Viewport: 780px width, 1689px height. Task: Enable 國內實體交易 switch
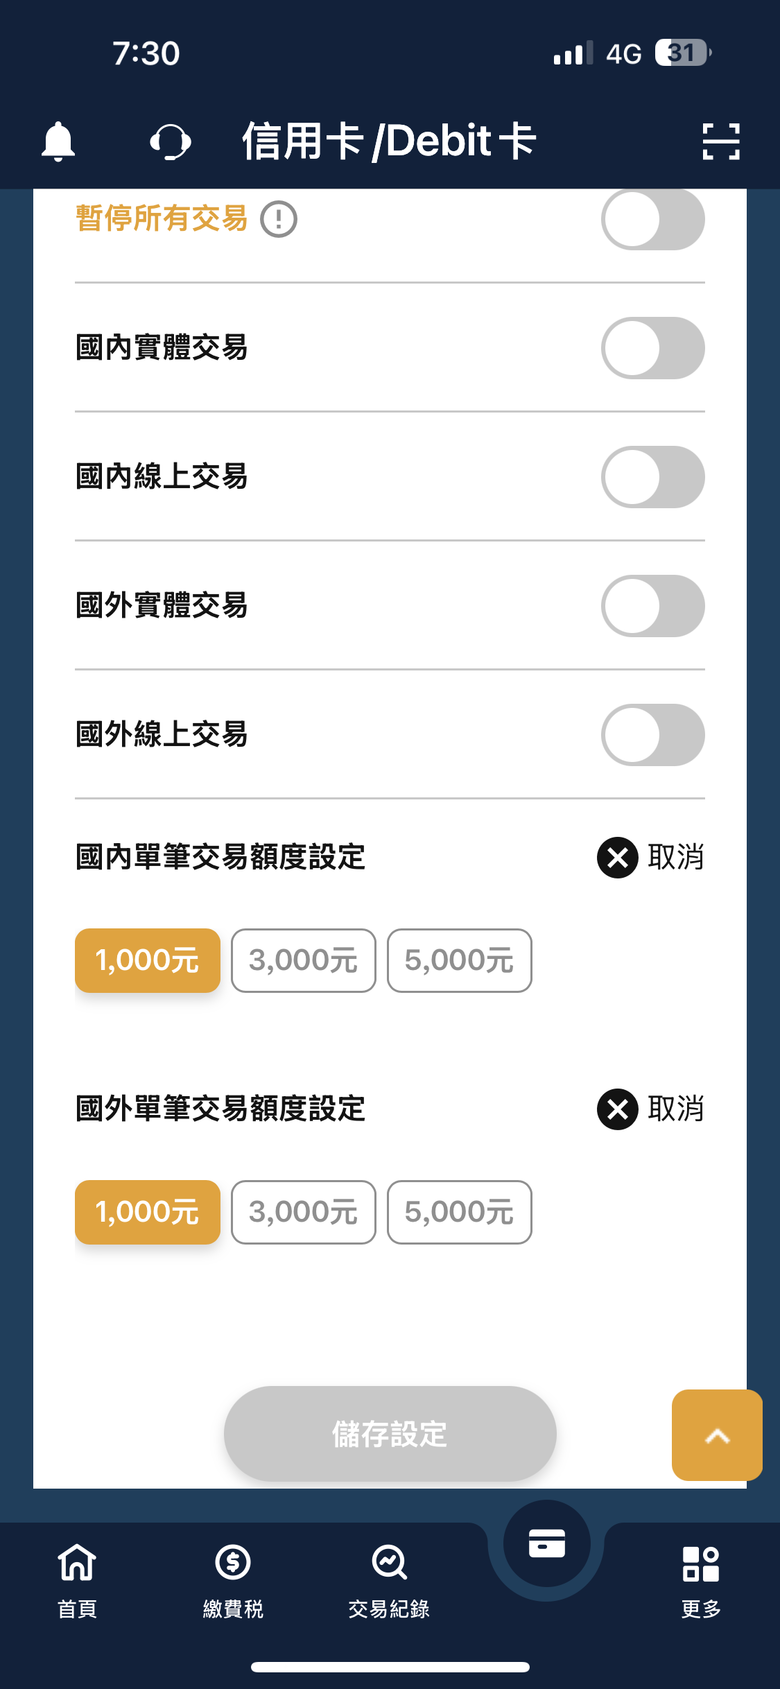[653, 348]
